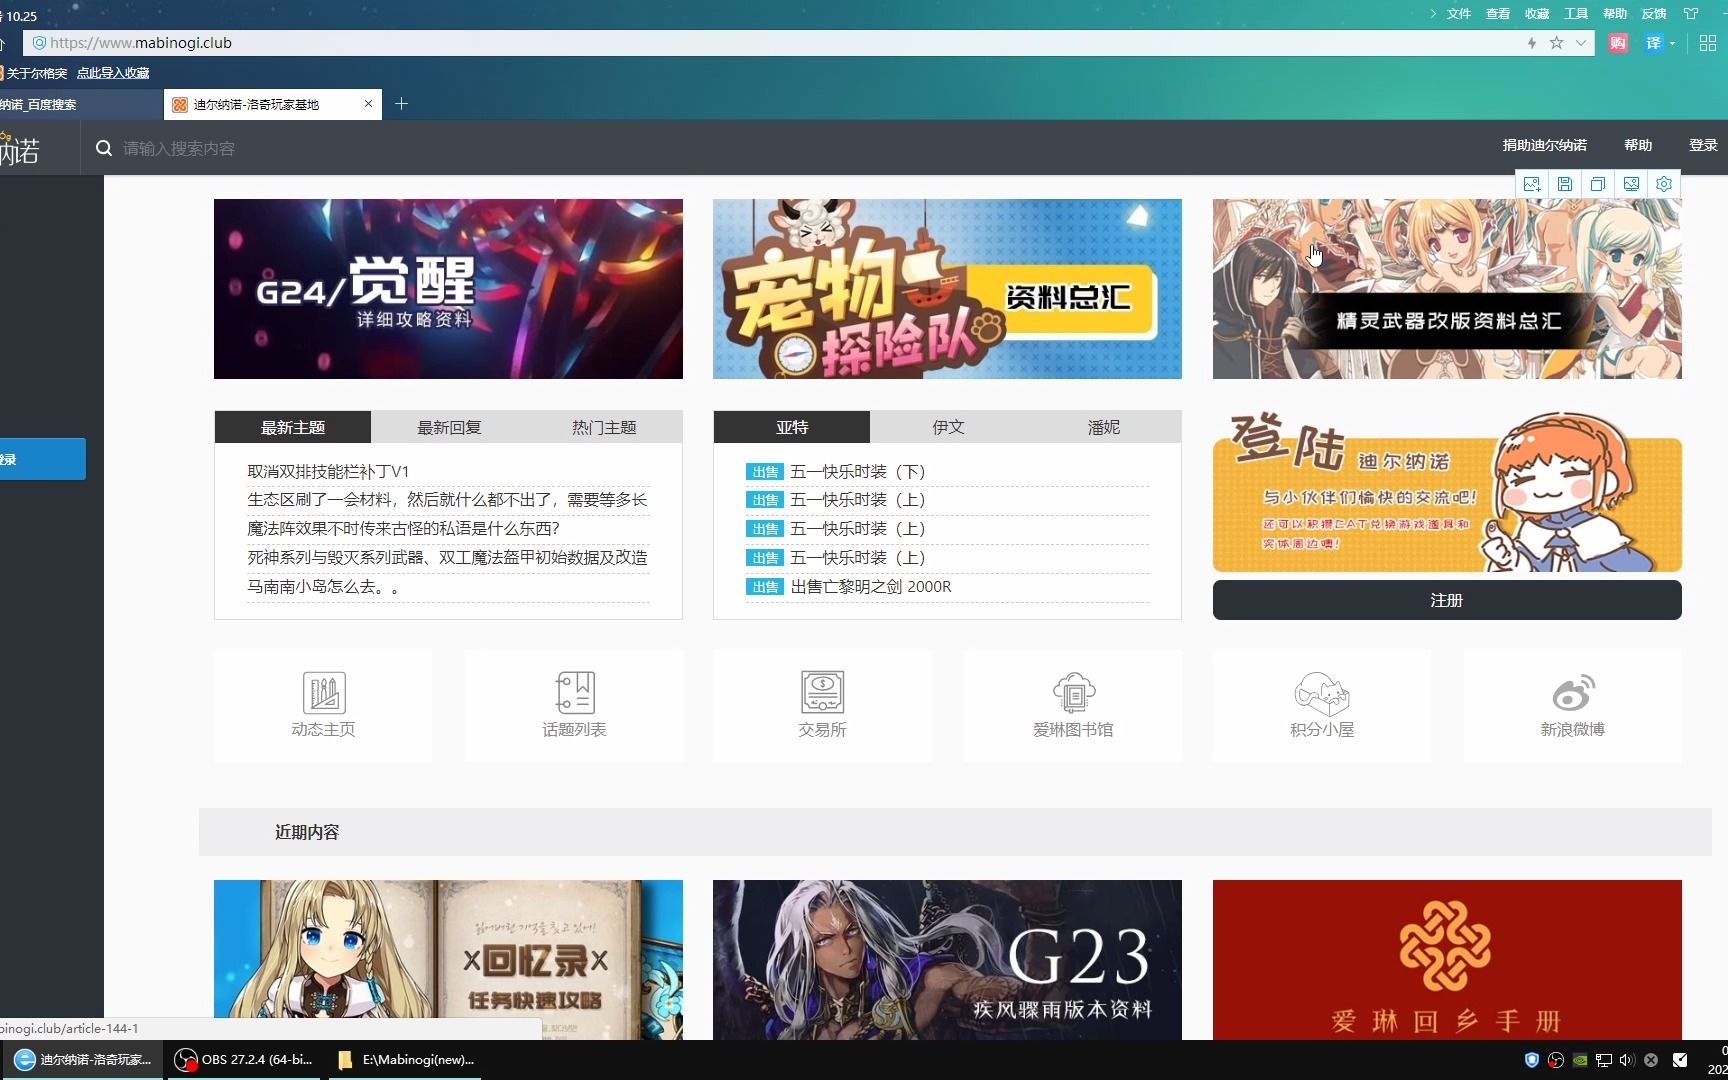The image size is (1728, 1080).
Task: Click the 注册 button
Action: (1447, 600)
